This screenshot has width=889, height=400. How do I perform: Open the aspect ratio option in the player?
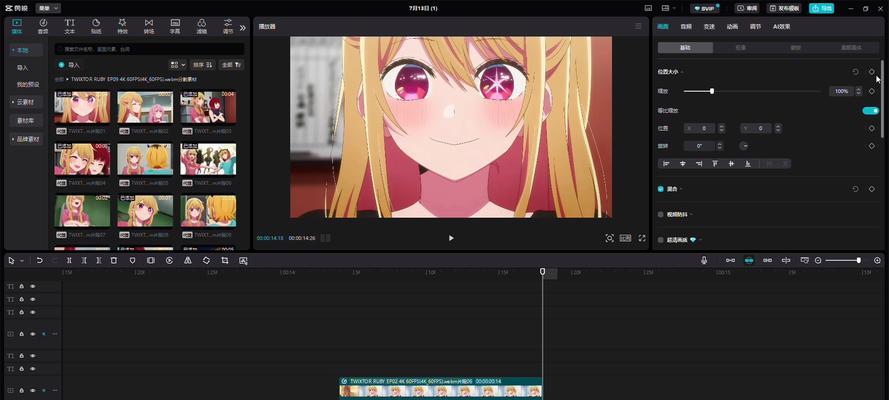click(x=625, y=238)
